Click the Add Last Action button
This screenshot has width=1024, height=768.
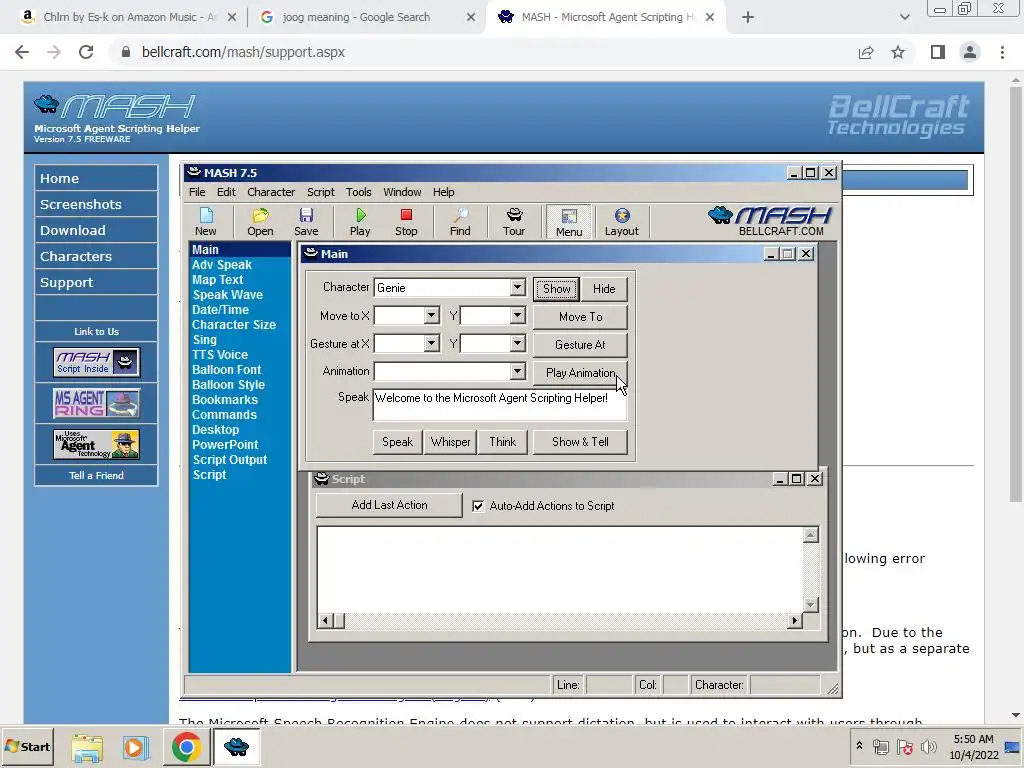(389, 505)
